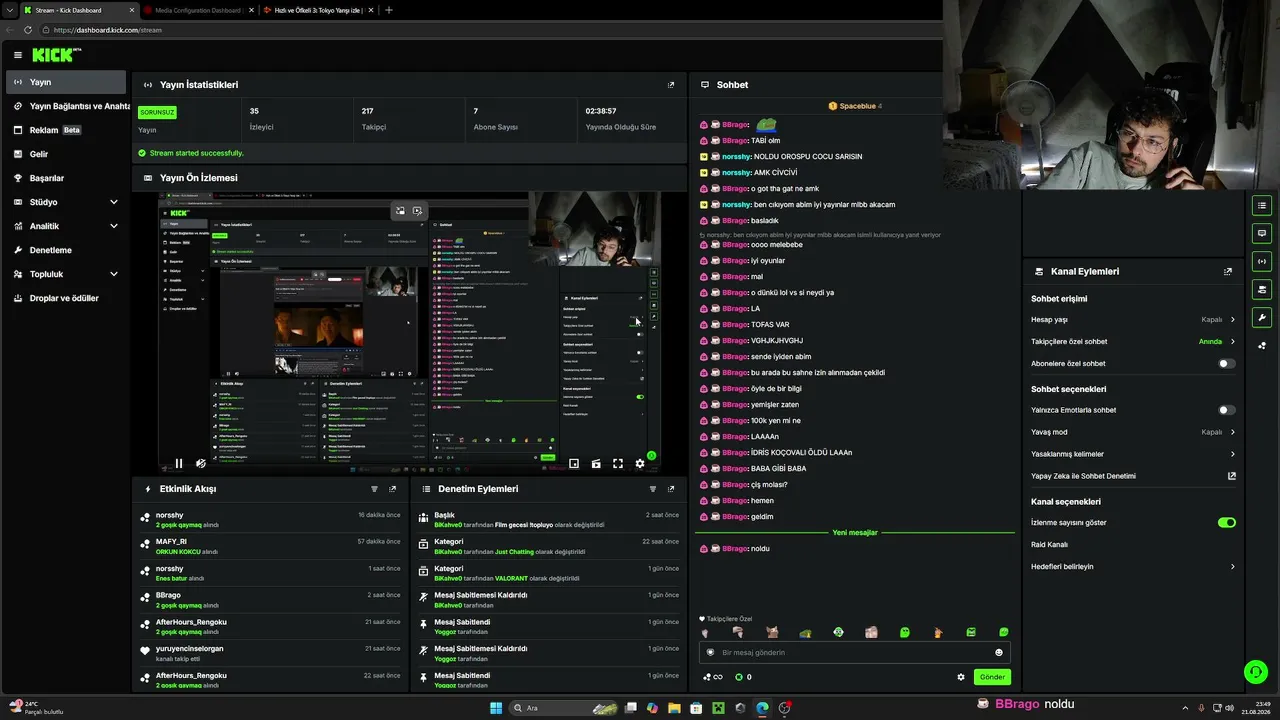The width and height of the screenshot is (1280, 720).
Task: Select the list widget icon in right rail
Action: [x=1262, y=205]
